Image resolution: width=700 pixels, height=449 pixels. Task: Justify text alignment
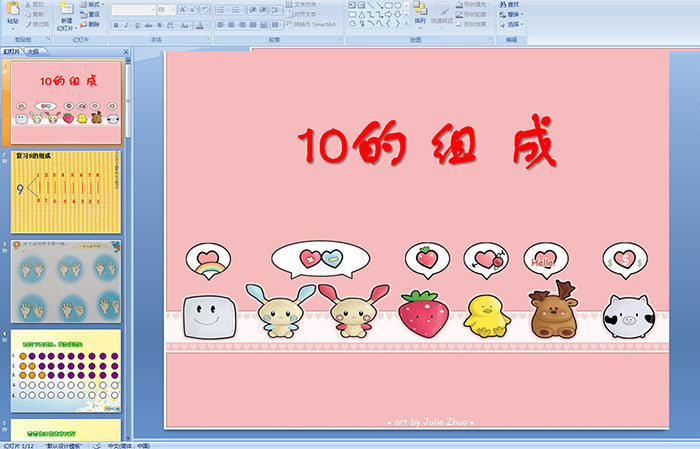pyautogui.click(x=253, y=25)
